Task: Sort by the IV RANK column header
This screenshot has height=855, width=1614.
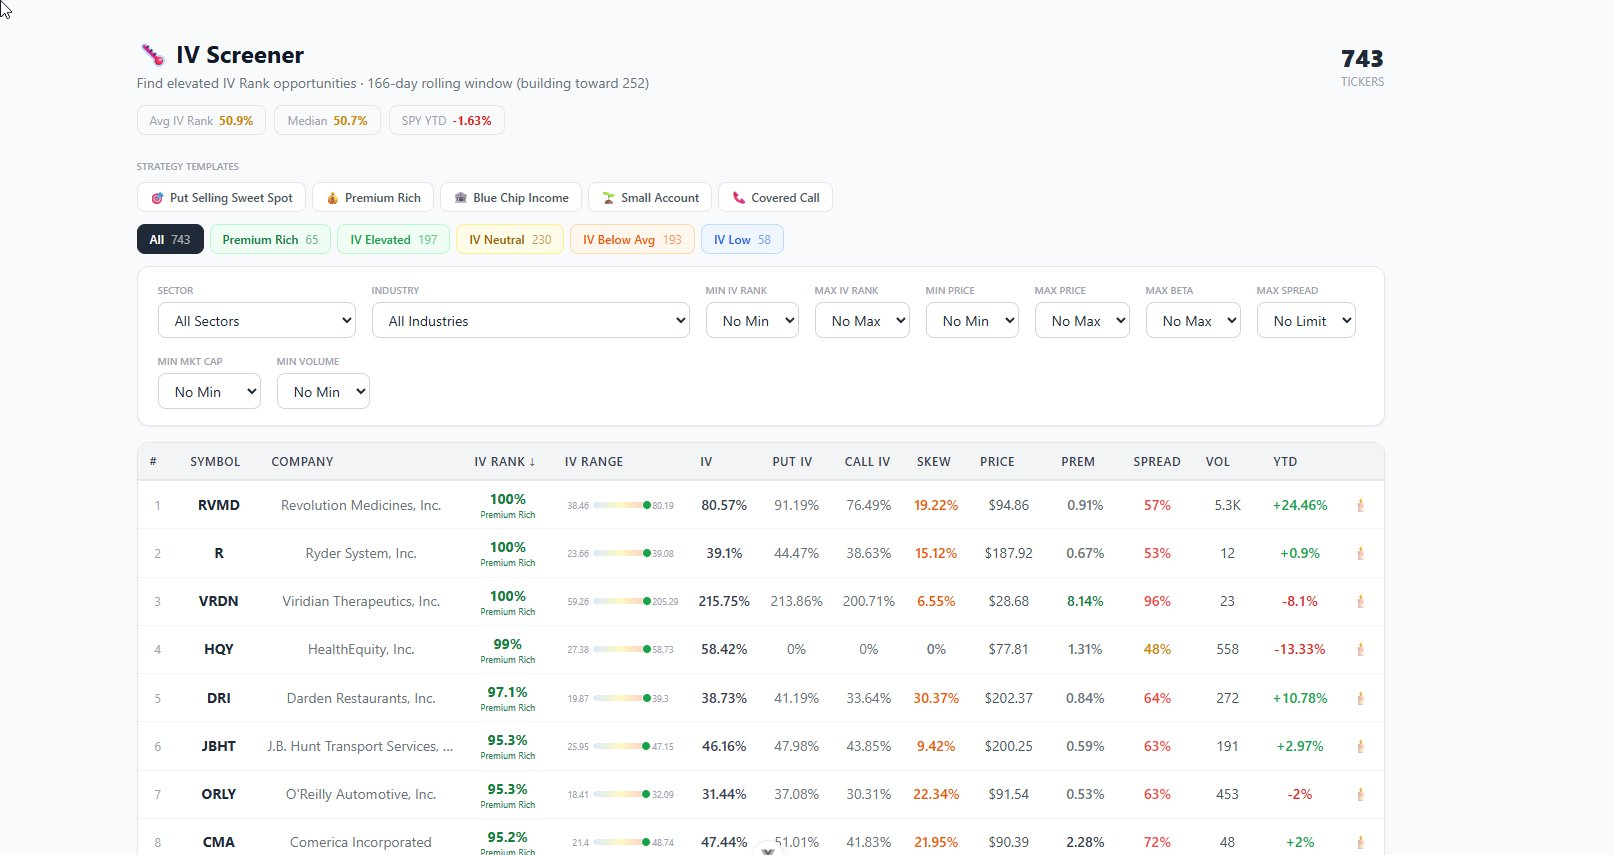Action: pyautogui.click(x=505, y=461)
